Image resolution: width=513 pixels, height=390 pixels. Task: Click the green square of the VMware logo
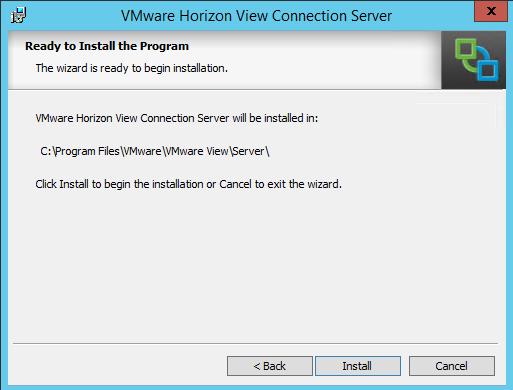[465, 50]
